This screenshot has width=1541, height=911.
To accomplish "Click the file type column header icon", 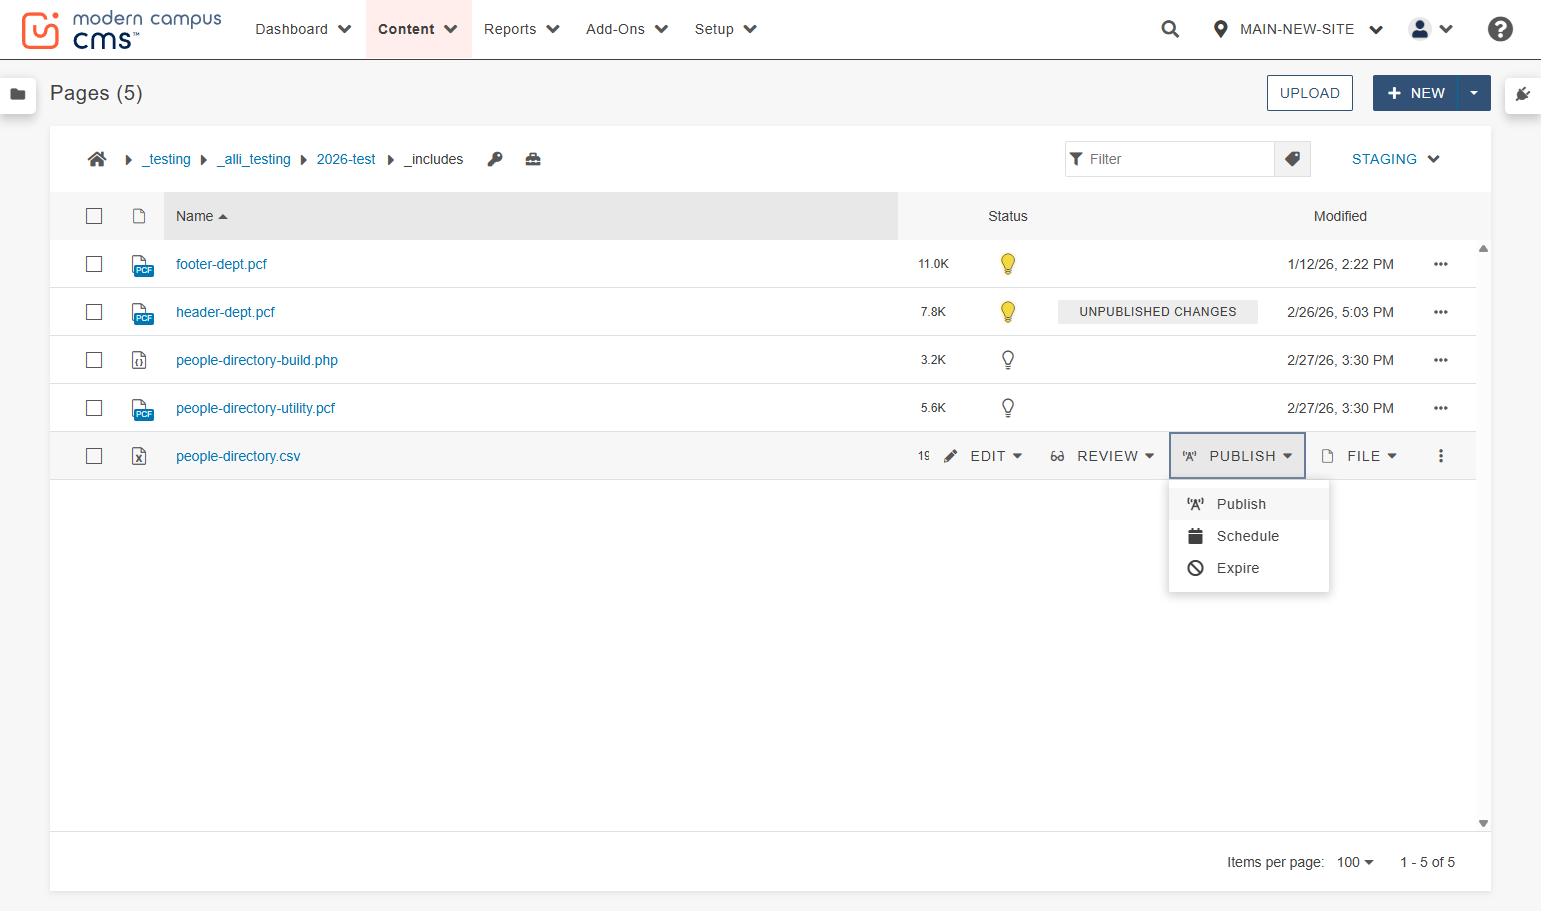I will click(x=139, y=216).
